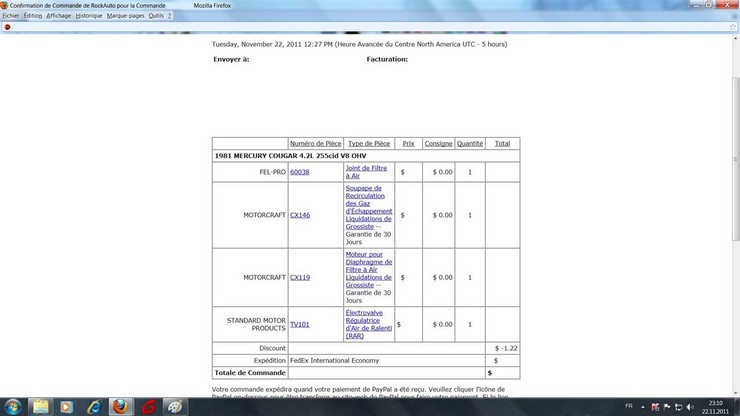Open the Joint de Filtre à Air link
Image resolution: width=740 pixels, height=416 pixels.
[x=366, y=172]
